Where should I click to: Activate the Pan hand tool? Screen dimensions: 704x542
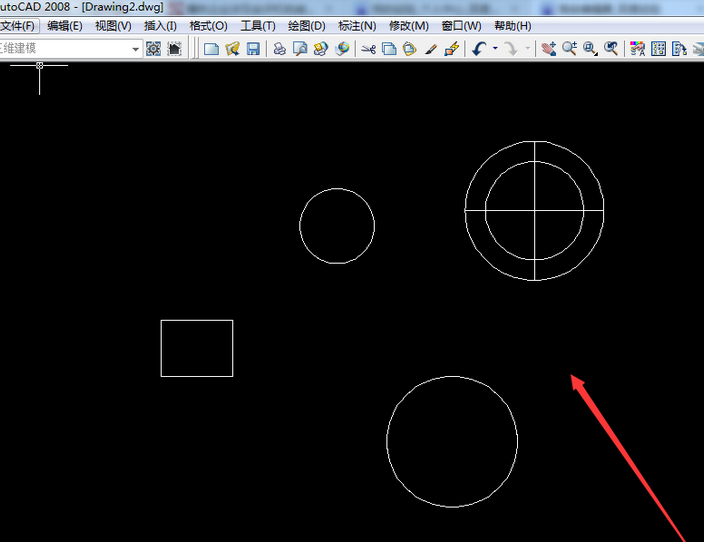548,48
